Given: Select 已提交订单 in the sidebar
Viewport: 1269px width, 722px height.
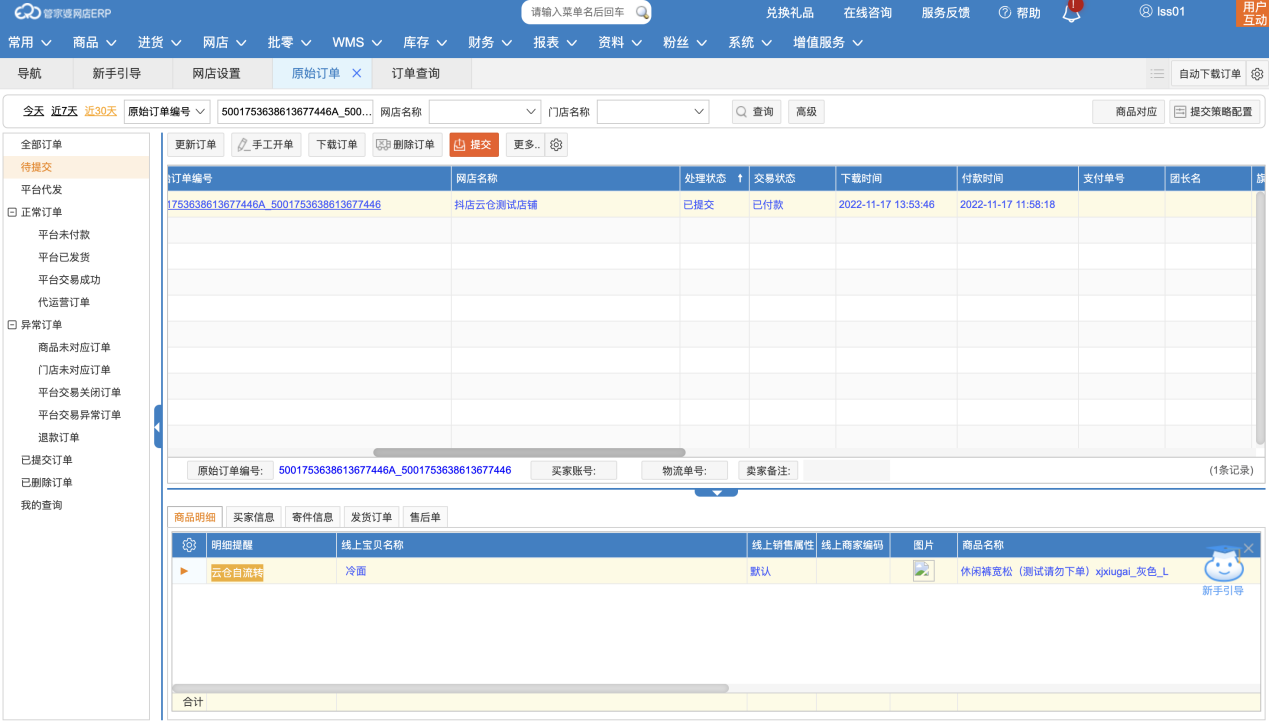Looking at the screenshot, I should [47, 460].
